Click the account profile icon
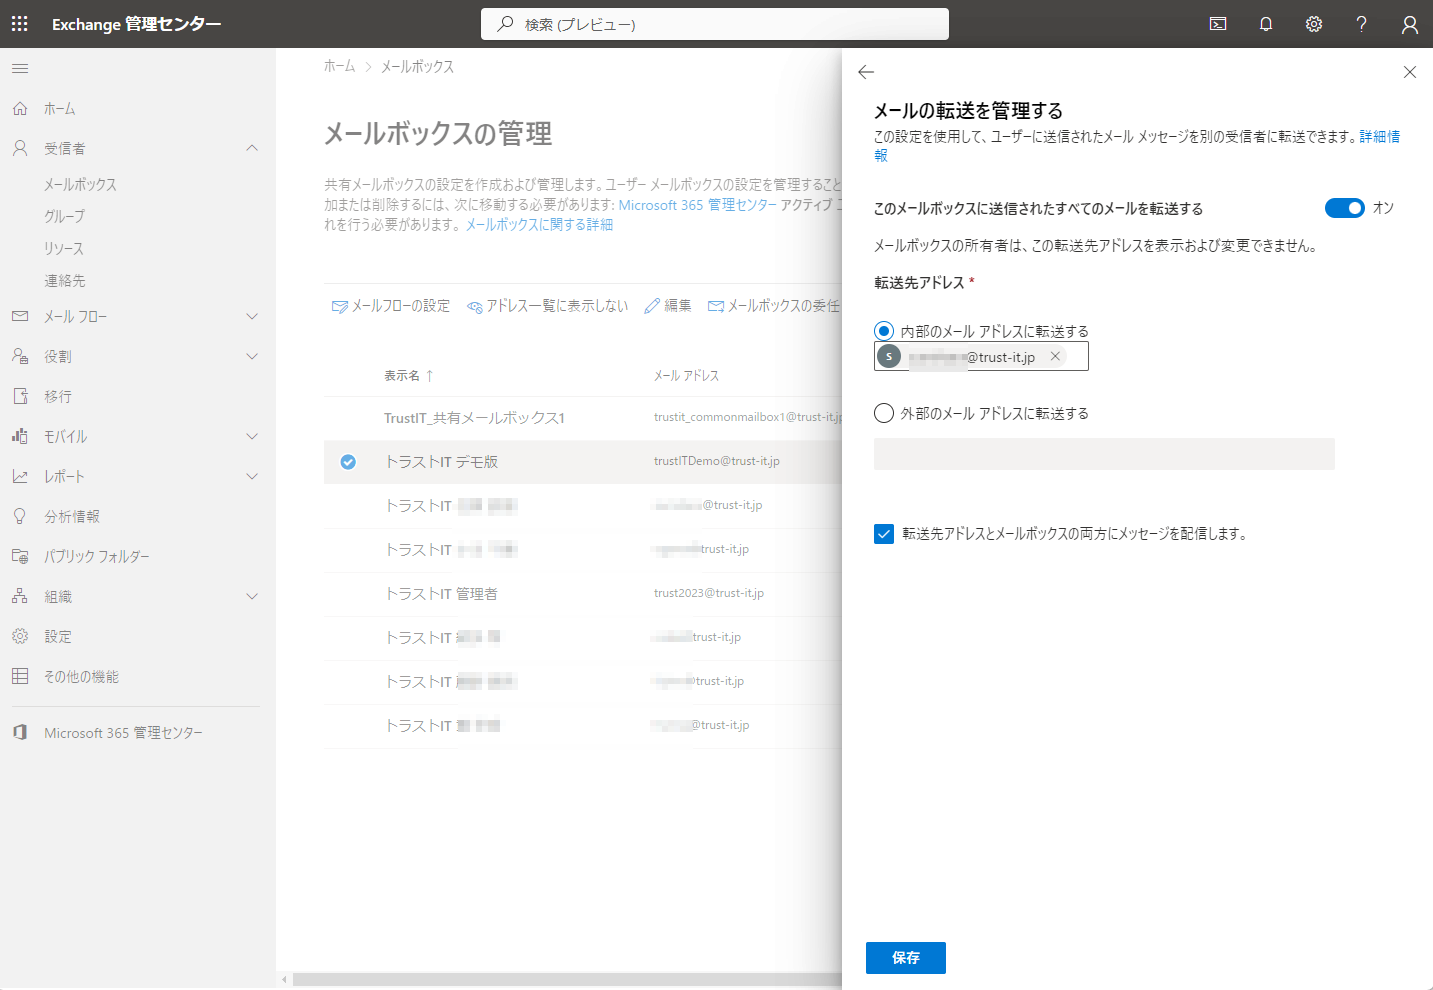Screen dimensions: 1433x990 (x=1409, y=24)
